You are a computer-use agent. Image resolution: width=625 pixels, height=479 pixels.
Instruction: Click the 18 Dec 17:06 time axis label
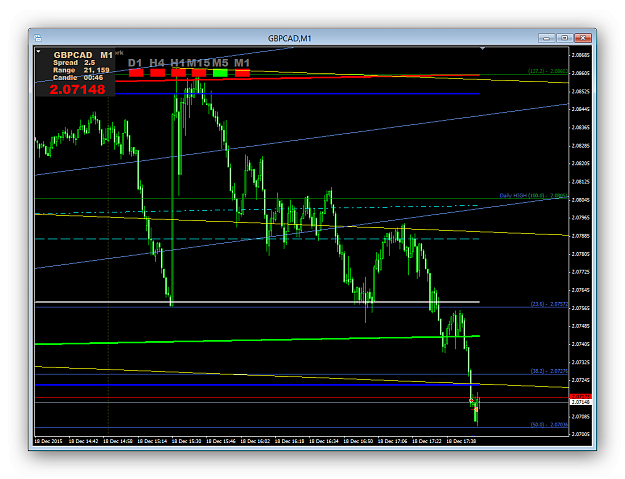(392, 441)
